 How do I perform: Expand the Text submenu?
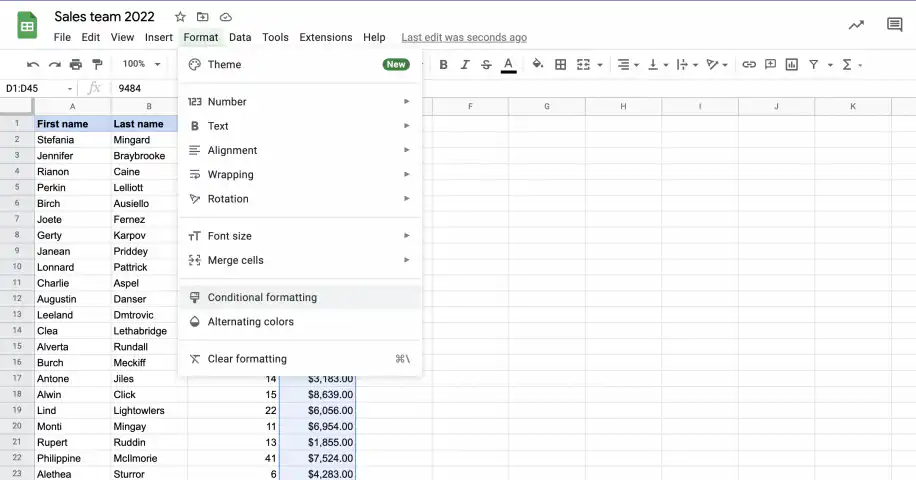coord(300,126)
